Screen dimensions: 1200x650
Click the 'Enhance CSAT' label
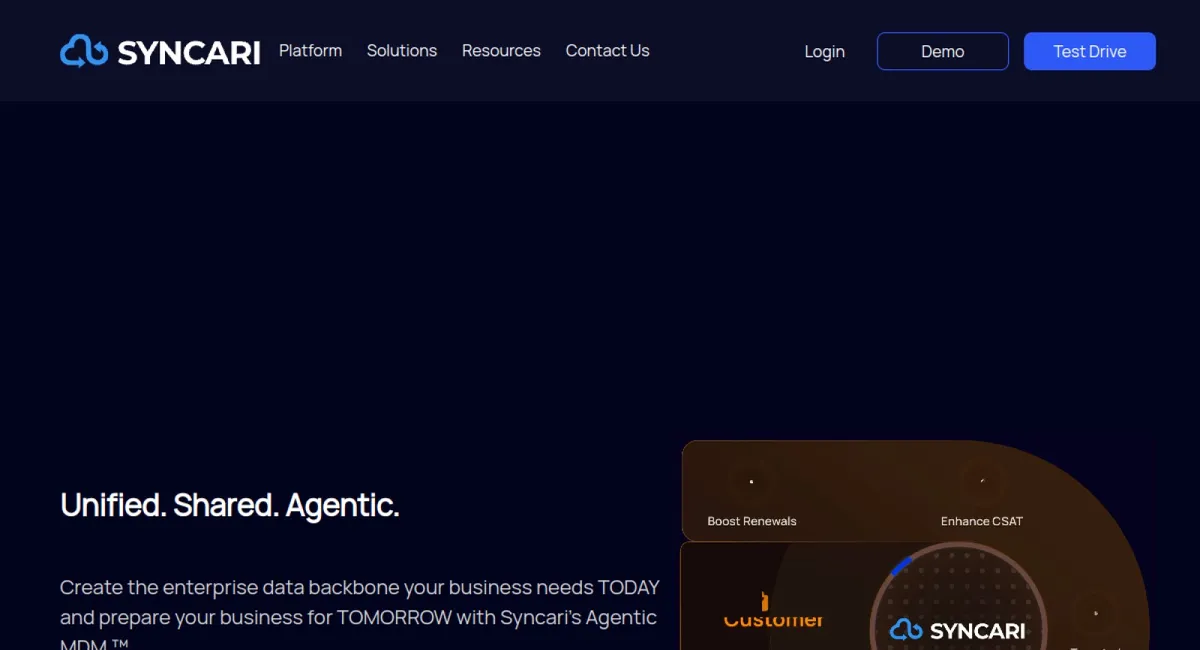(x=982, y=521)
